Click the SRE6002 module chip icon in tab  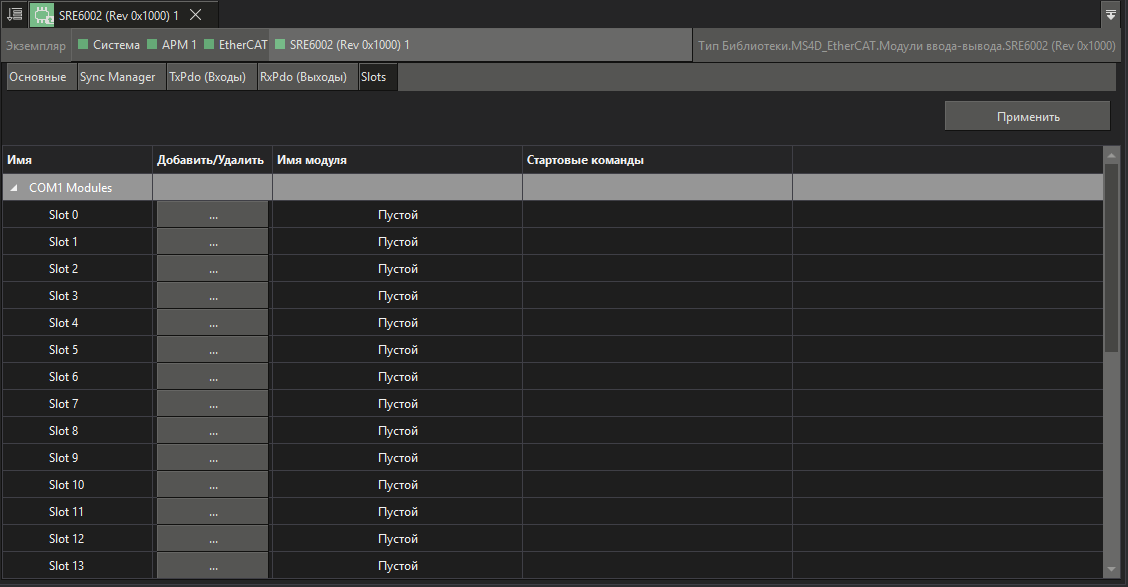tap(42, 14)
